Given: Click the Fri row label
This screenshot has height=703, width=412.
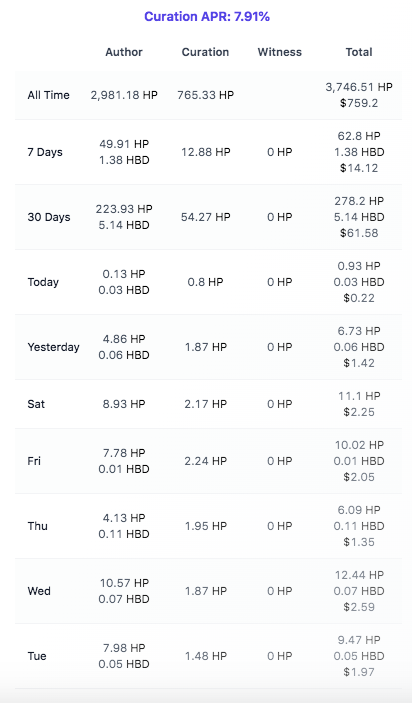Looking at the screenshot, I should tap(34, 461).
